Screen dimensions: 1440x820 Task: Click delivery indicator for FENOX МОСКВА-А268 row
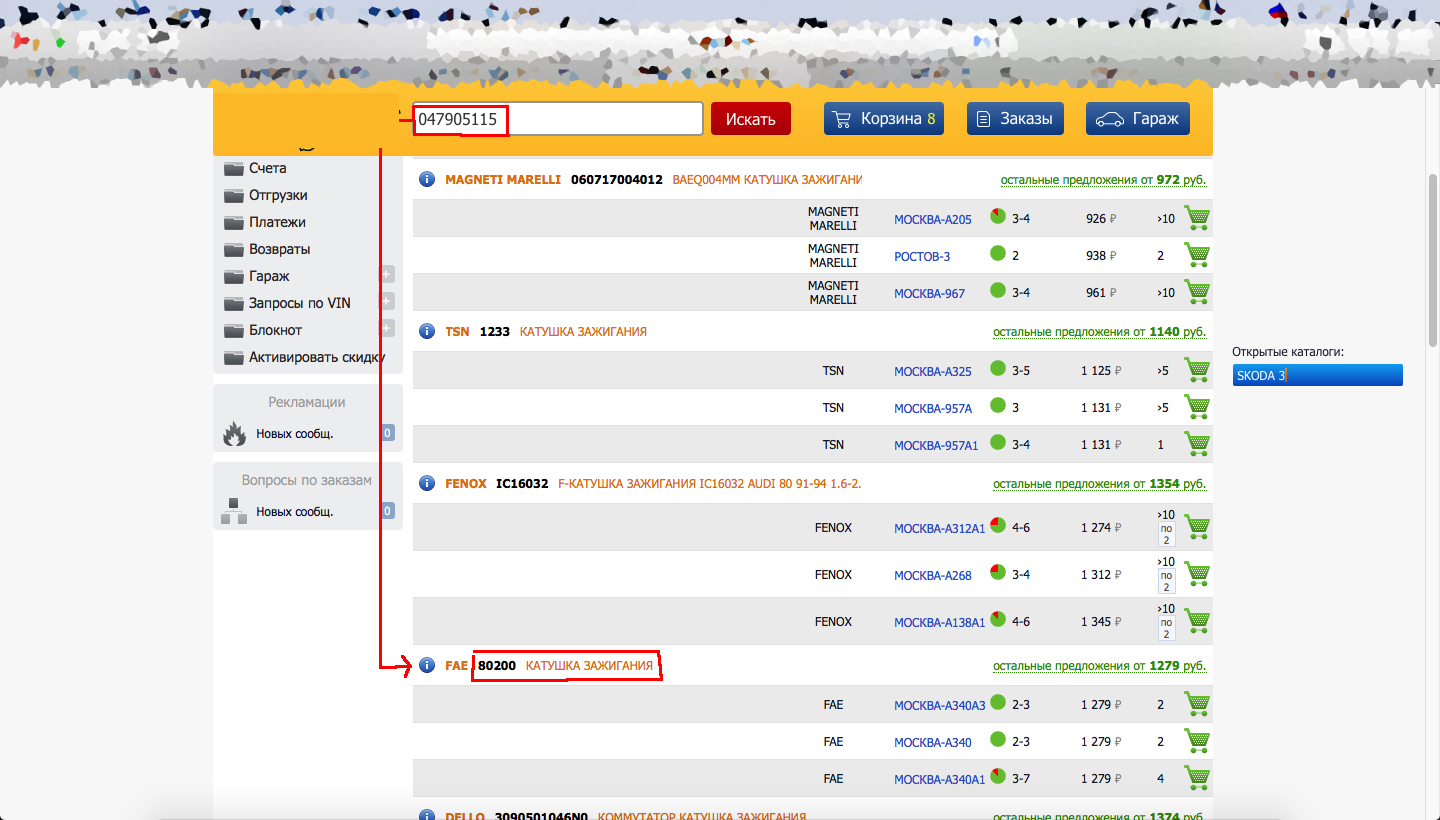tap(997, 572)
